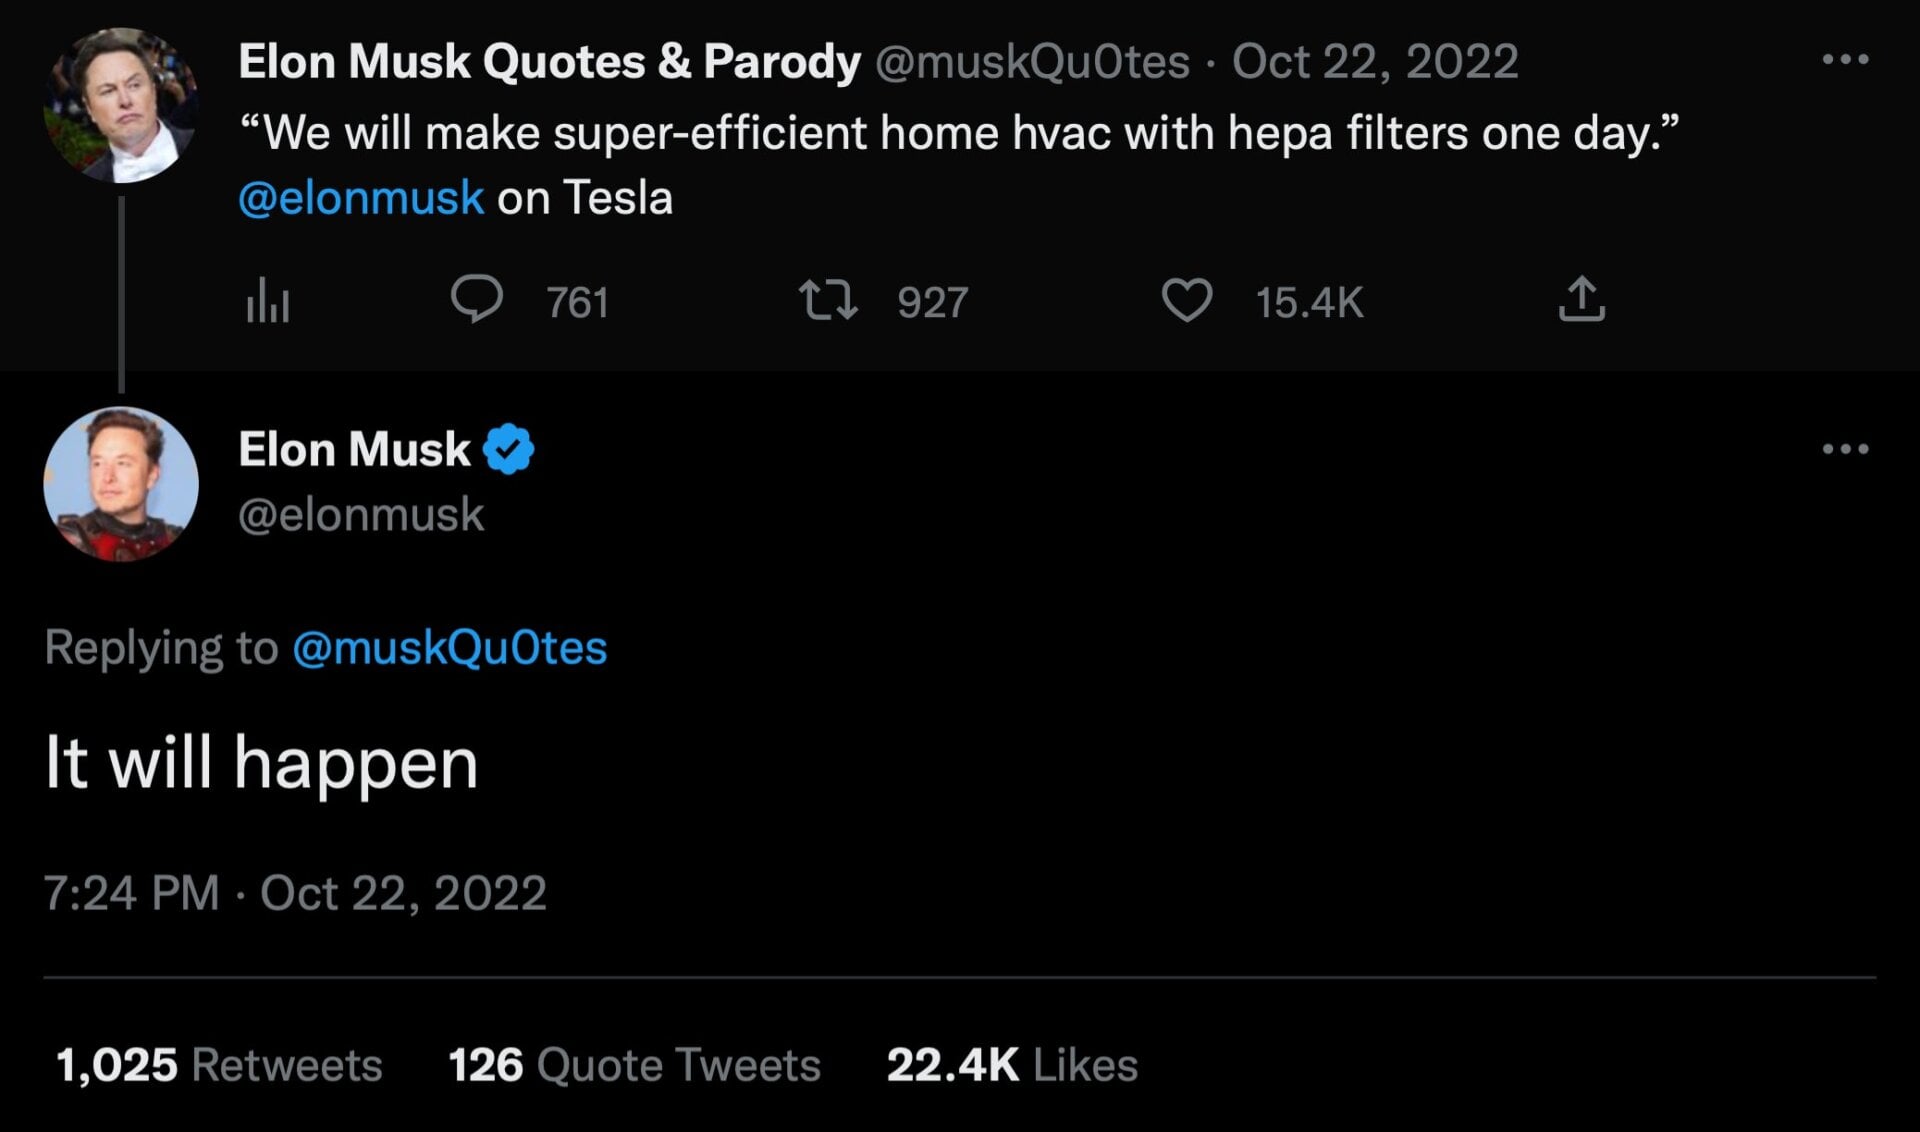Click the Elon Musk display name

coord(354,449)
